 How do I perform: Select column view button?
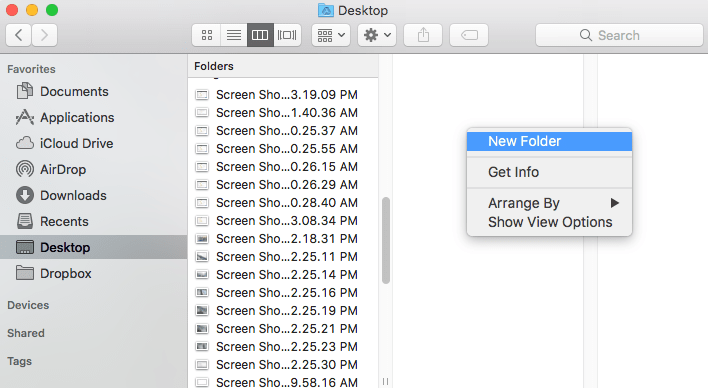click(x=260, y=35)
